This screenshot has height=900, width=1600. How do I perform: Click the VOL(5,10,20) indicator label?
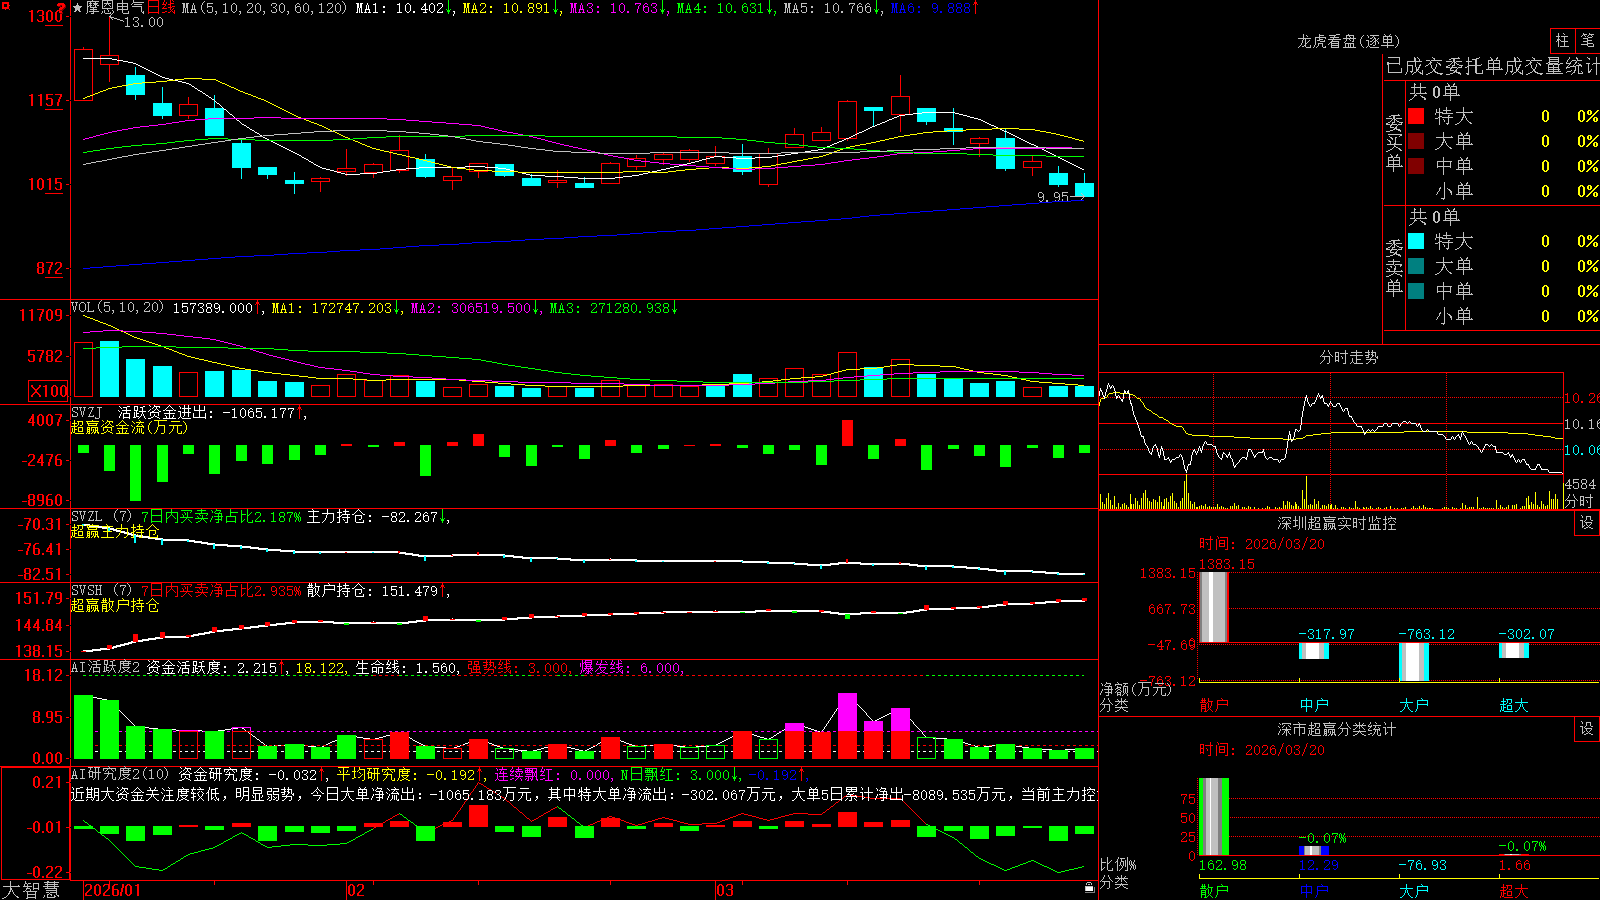[117, 308]
